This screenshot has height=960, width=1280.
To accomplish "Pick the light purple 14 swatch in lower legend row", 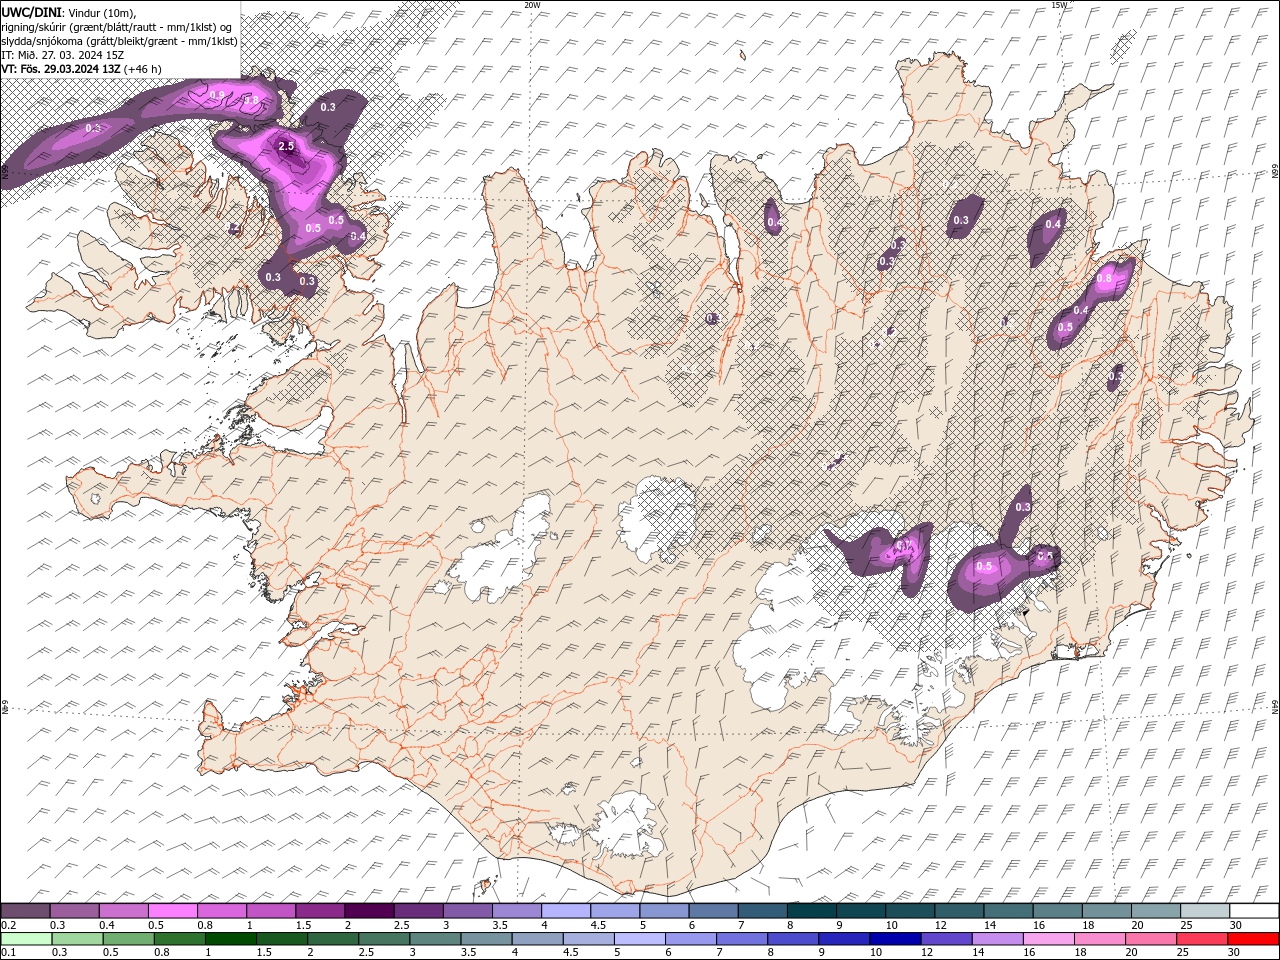I will point(998,939).
